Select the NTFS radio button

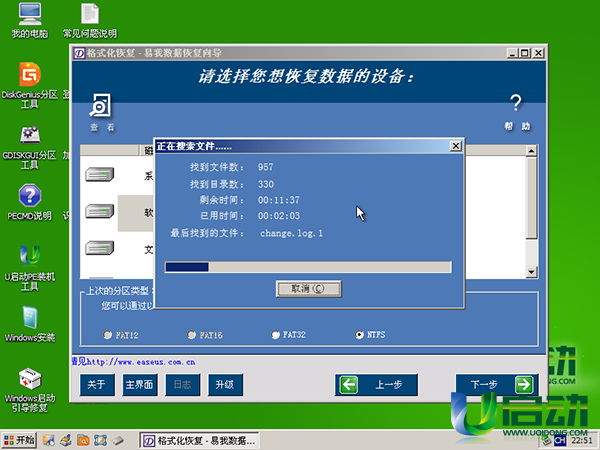(x=359, y=335)
